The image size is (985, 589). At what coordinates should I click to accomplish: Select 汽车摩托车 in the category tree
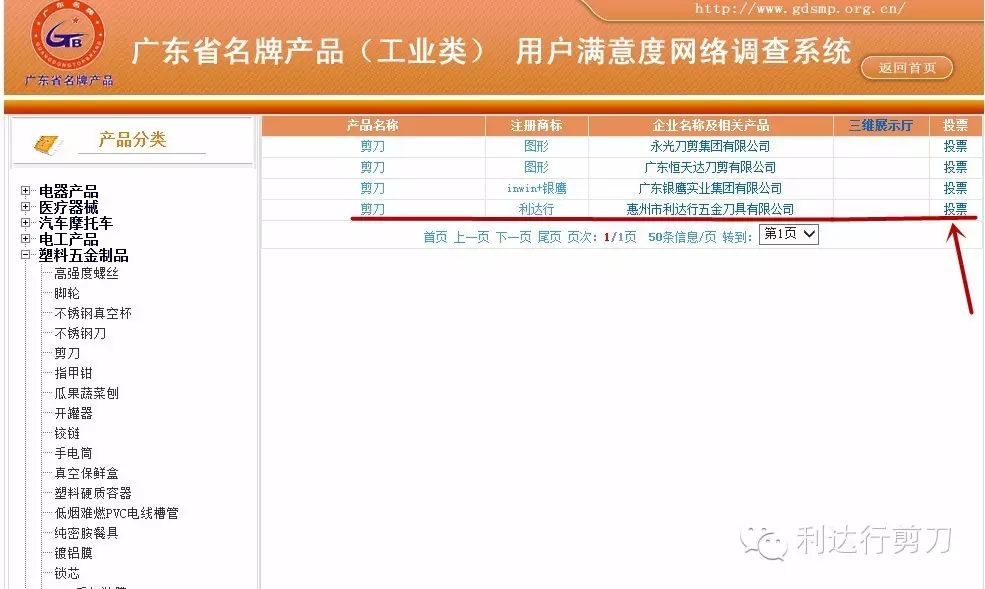(x=76, y=223)
